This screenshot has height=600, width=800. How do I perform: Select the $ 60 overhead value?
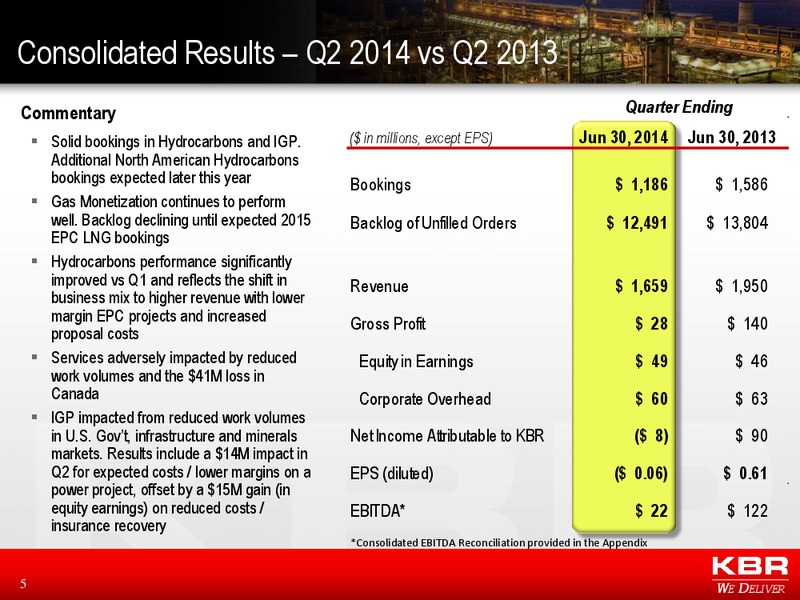coord(652,398)
